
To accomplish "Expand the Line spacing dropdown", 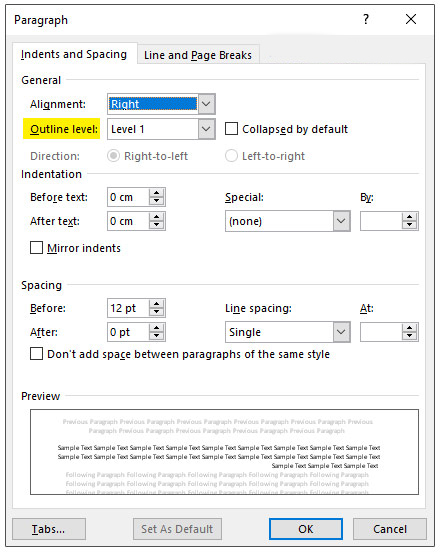I will pos(341,332).
